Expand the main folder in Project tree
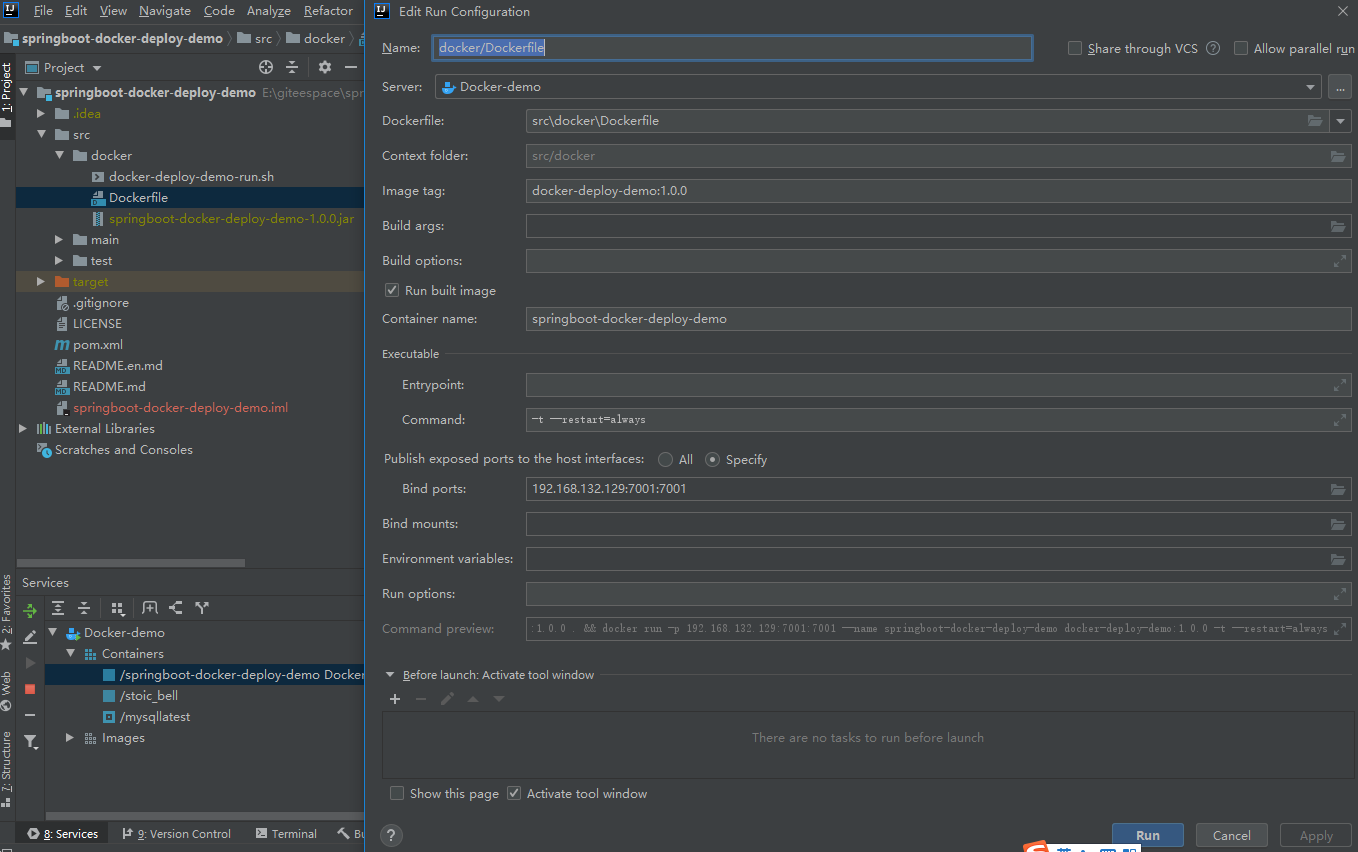 [x=59, y=240]
